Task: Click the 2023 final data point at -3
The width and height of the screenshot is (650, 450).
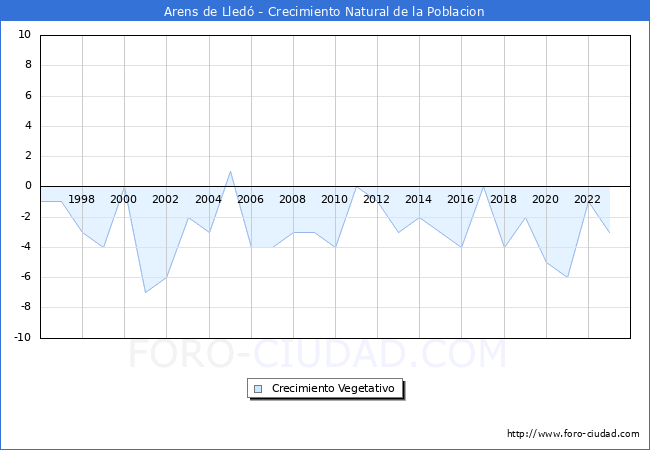Action: click(x=609, y=232)
